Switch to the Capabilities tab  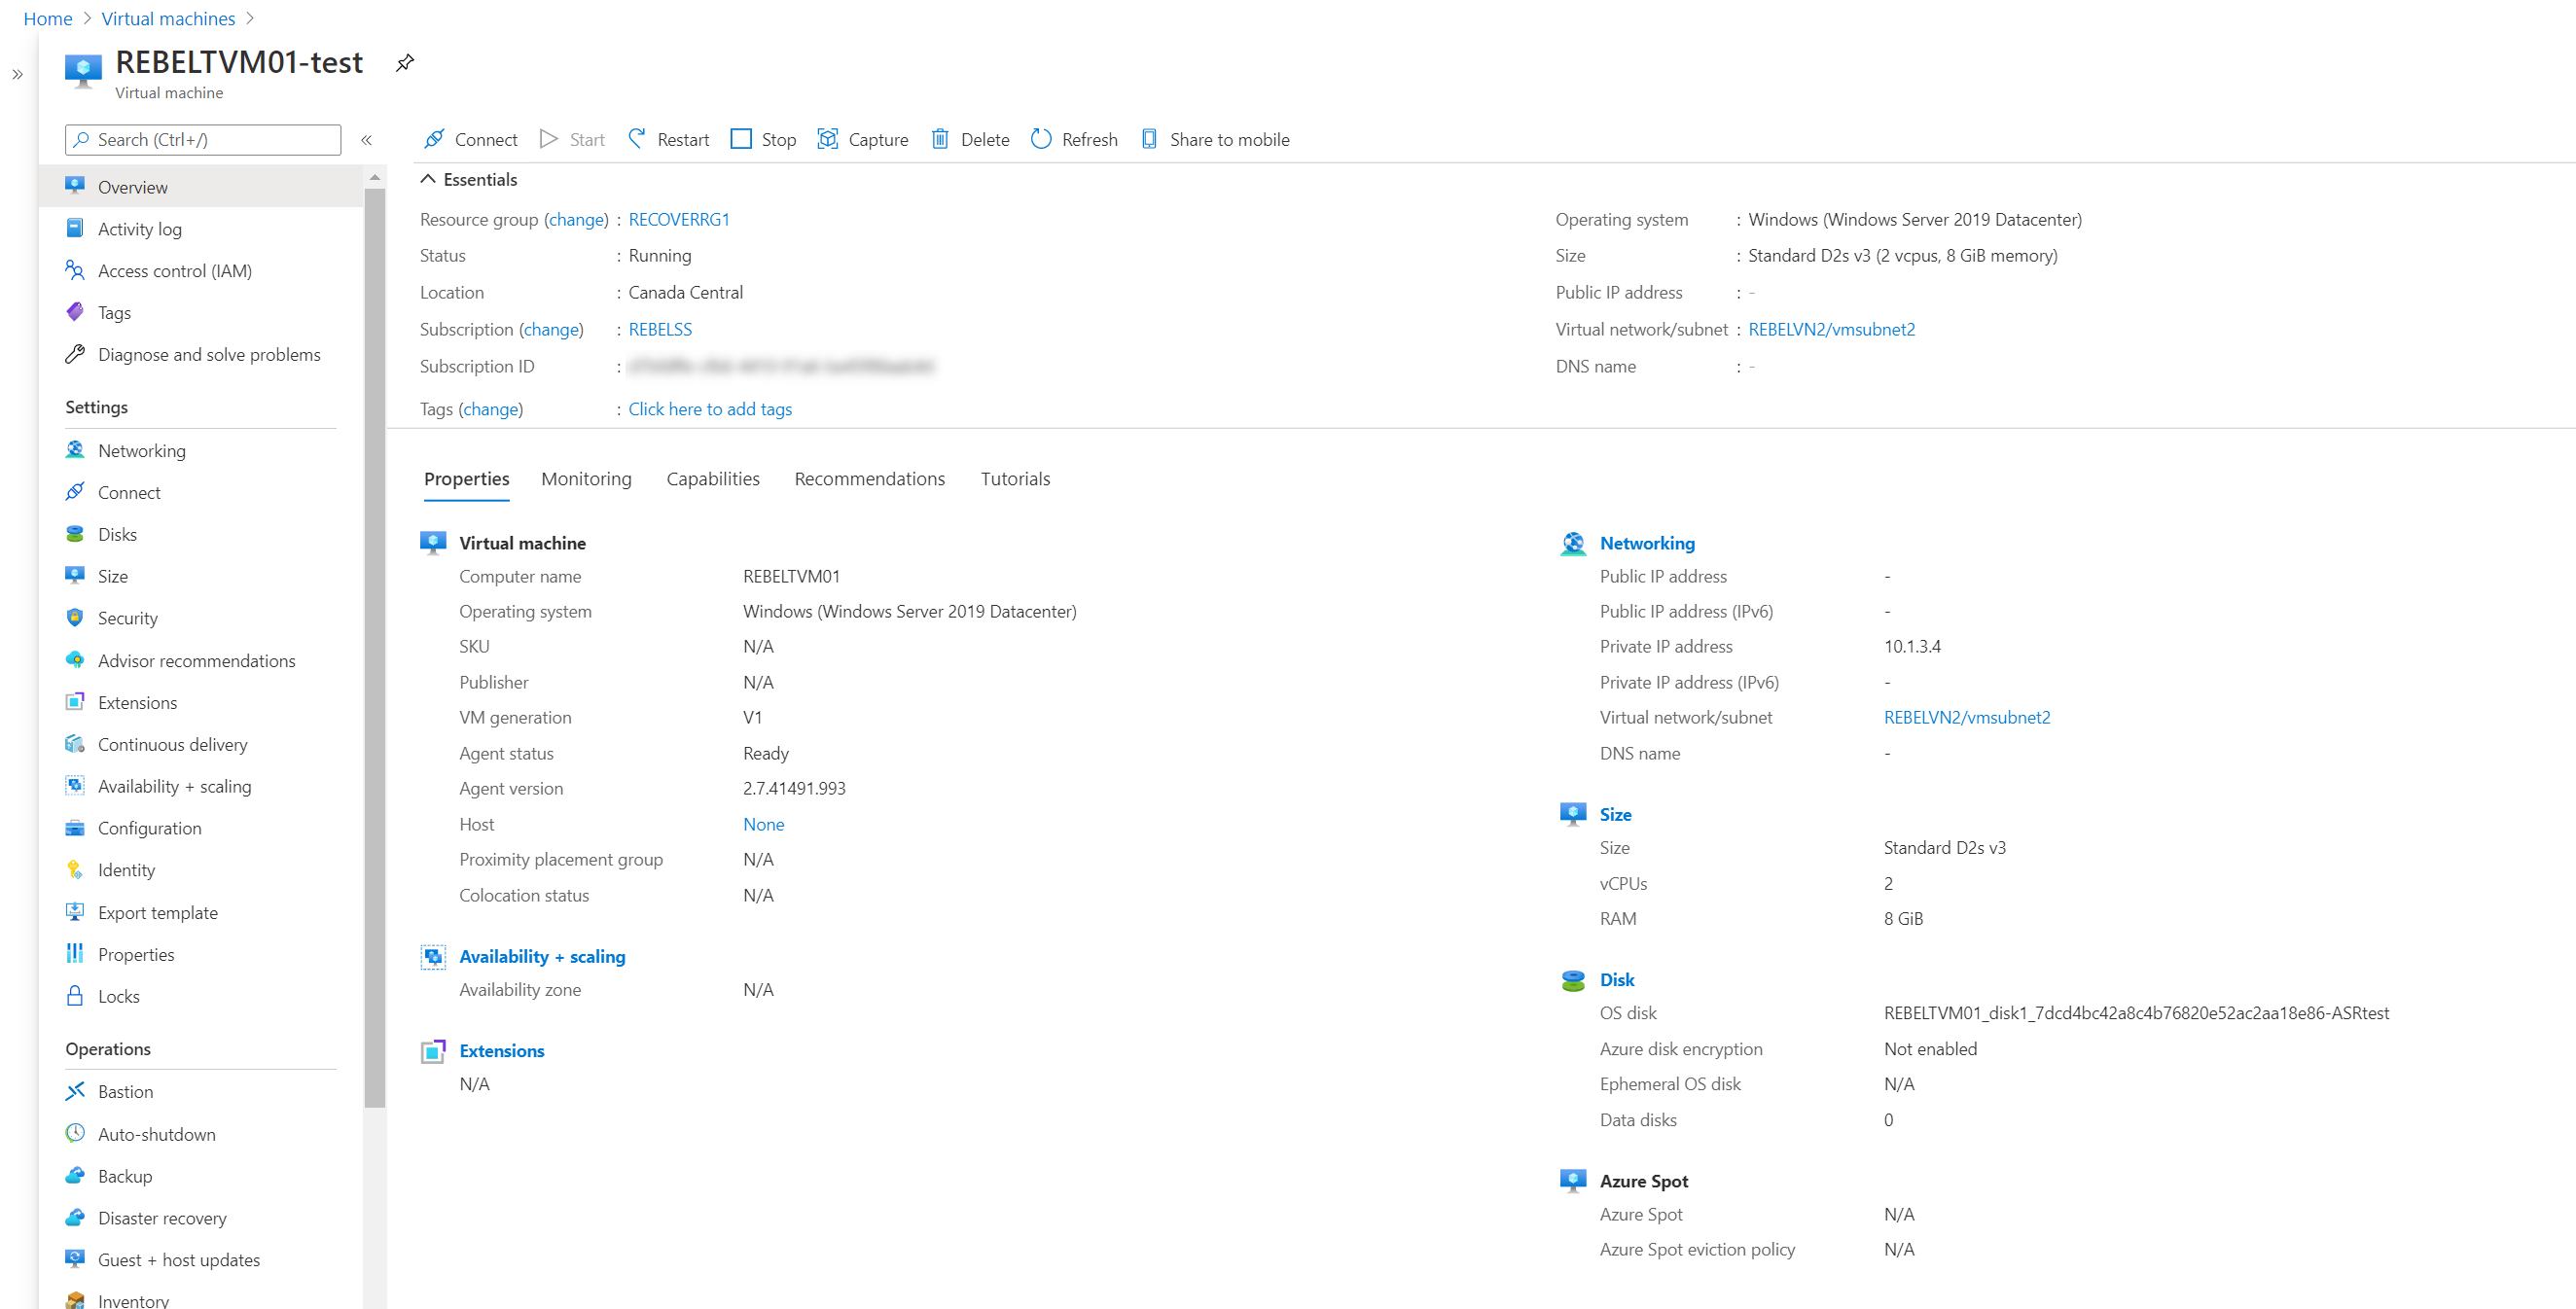tap(713, 479)
